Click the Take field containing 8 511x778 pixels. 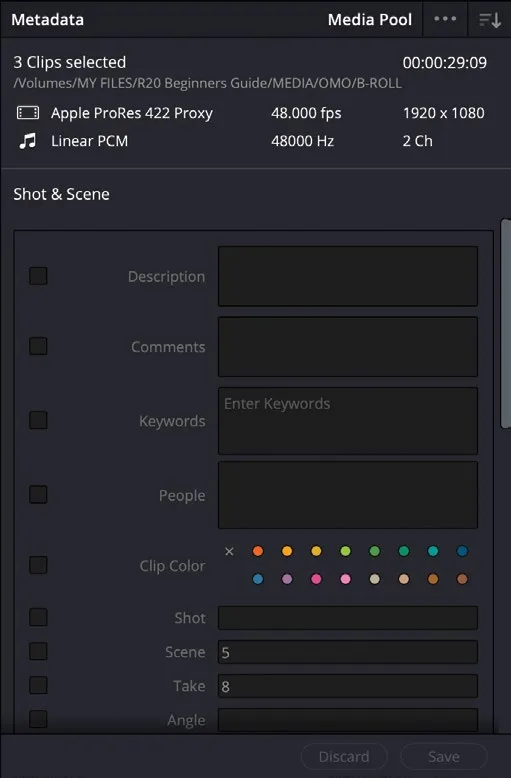(348, 686)
